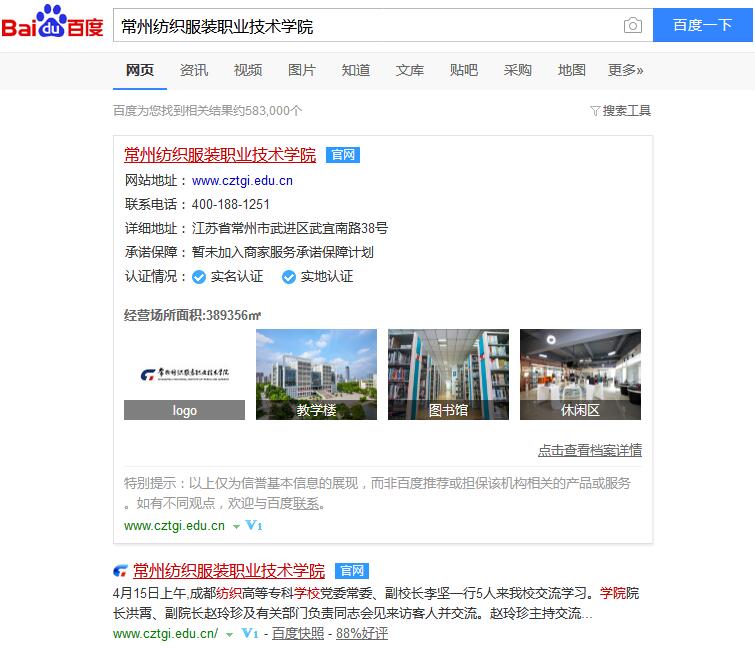The width and height of the screenshot is (755, 649).
Task: Click the result count 约583,000个 text
Action: [268, 111]
